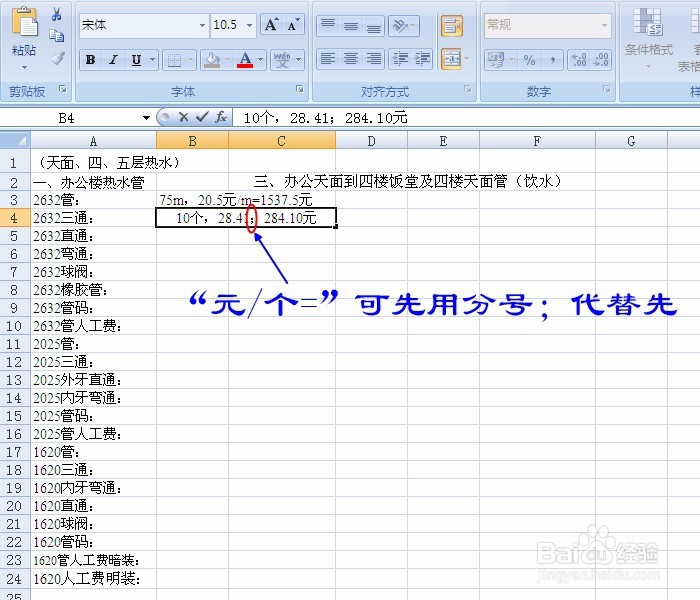The height and width of the screenshot is (600, 700).
Task: Toggle Wrap Text button
Action: click(x=451, y=25)
